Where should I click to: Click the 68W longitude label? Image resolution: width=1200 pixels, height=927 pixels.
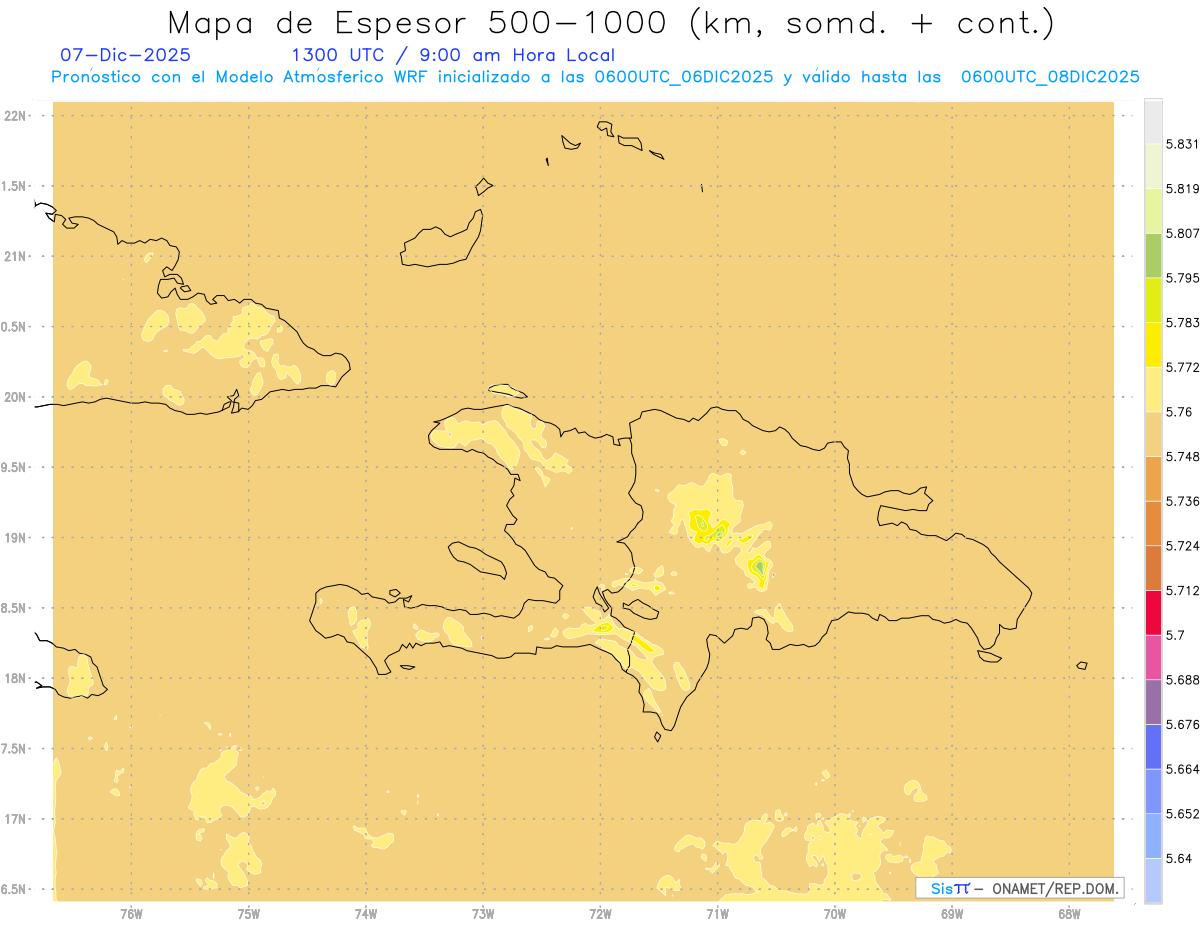[1069, 914]
